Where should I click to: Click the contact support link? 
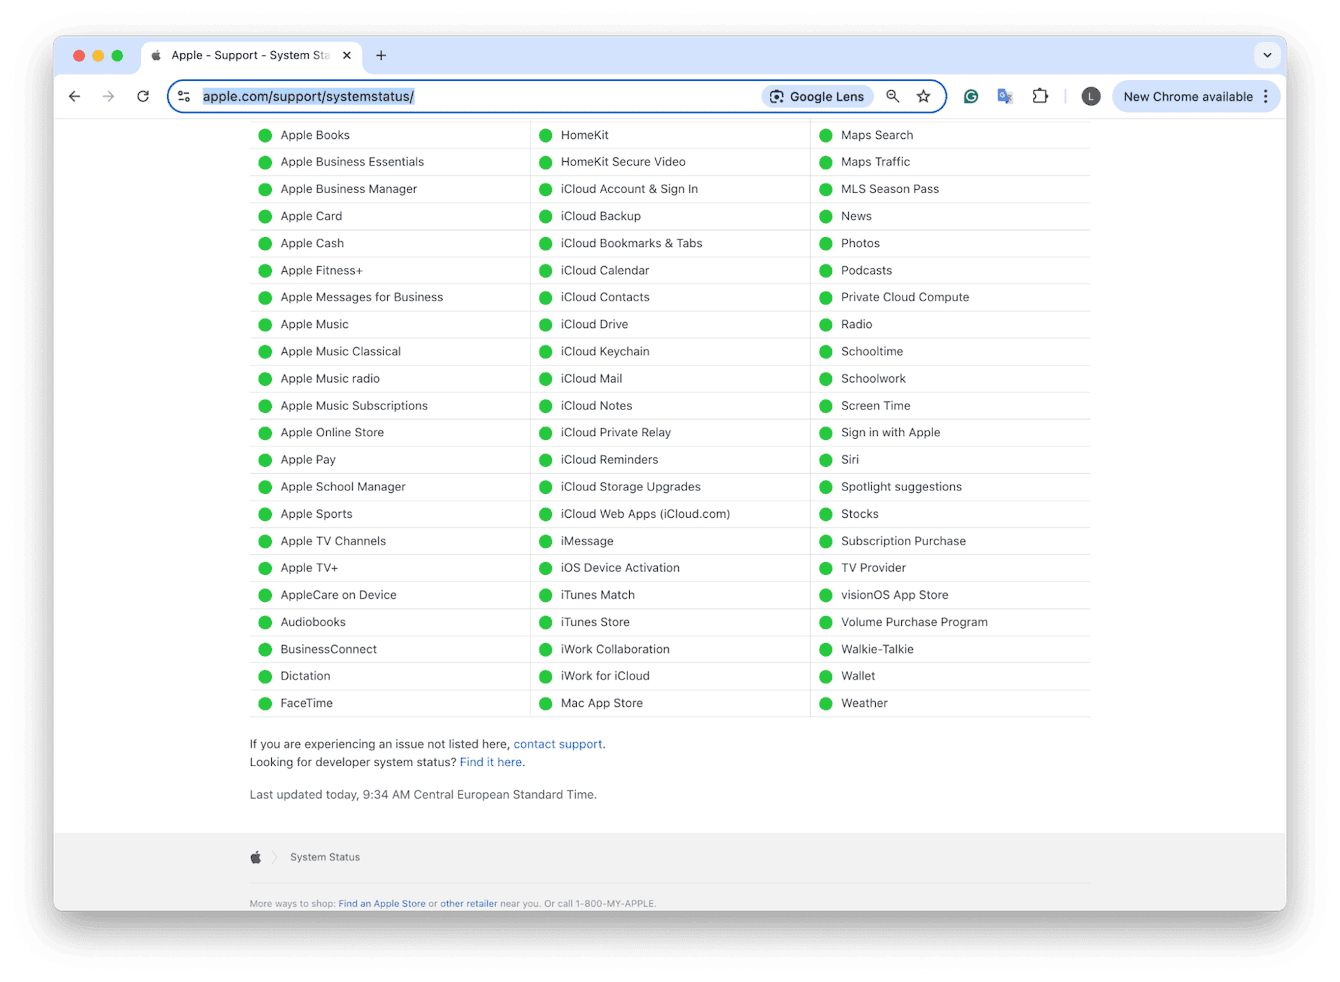(558, 744)
